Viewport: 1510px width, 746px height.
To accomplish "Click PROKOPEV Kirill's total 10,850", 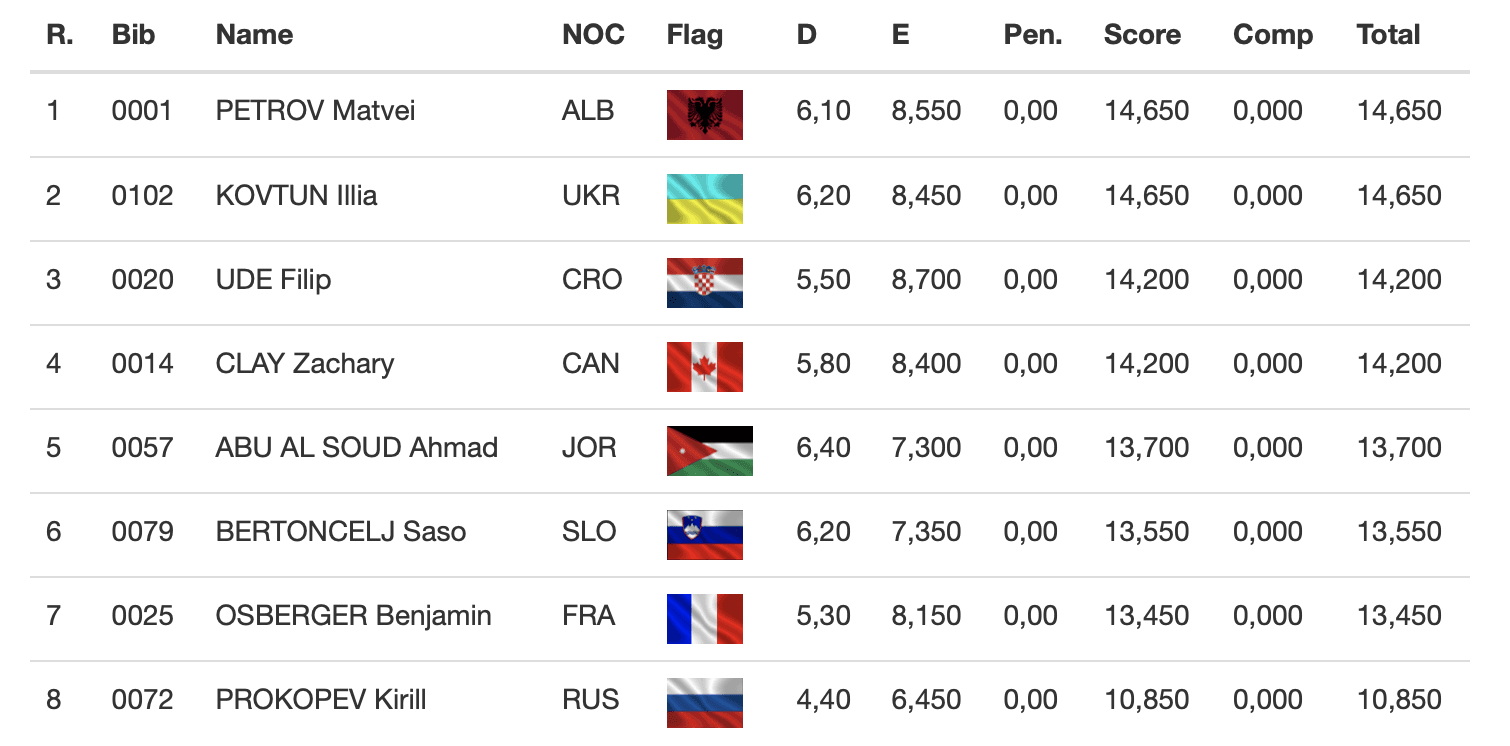I will click(1399, 699).
